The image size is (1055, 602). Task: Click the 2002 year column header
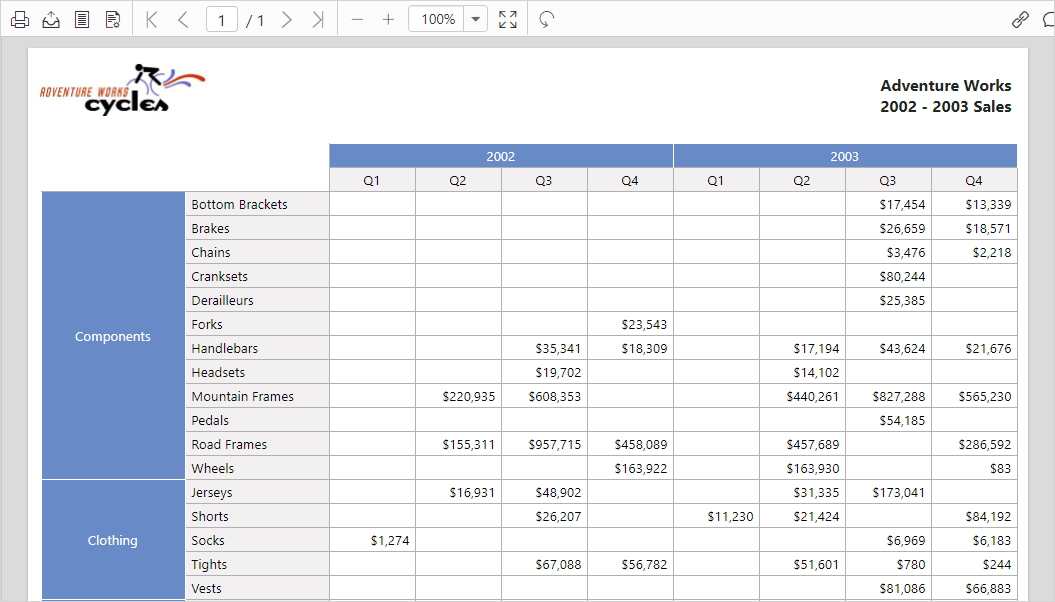click(501, 156)
